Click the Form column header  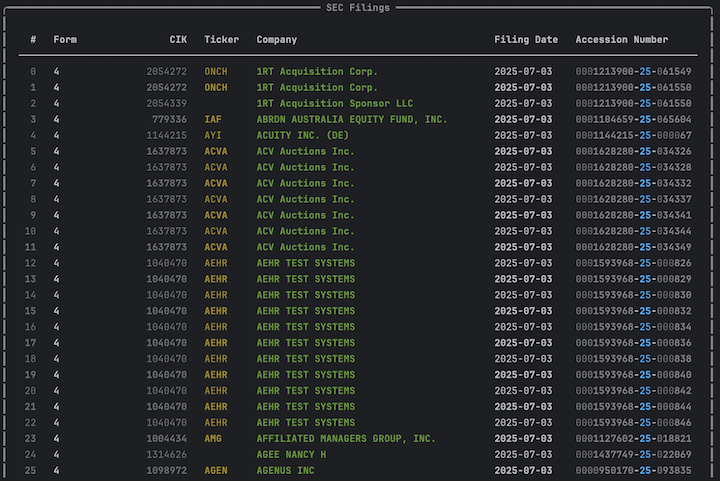pos(65,39)
